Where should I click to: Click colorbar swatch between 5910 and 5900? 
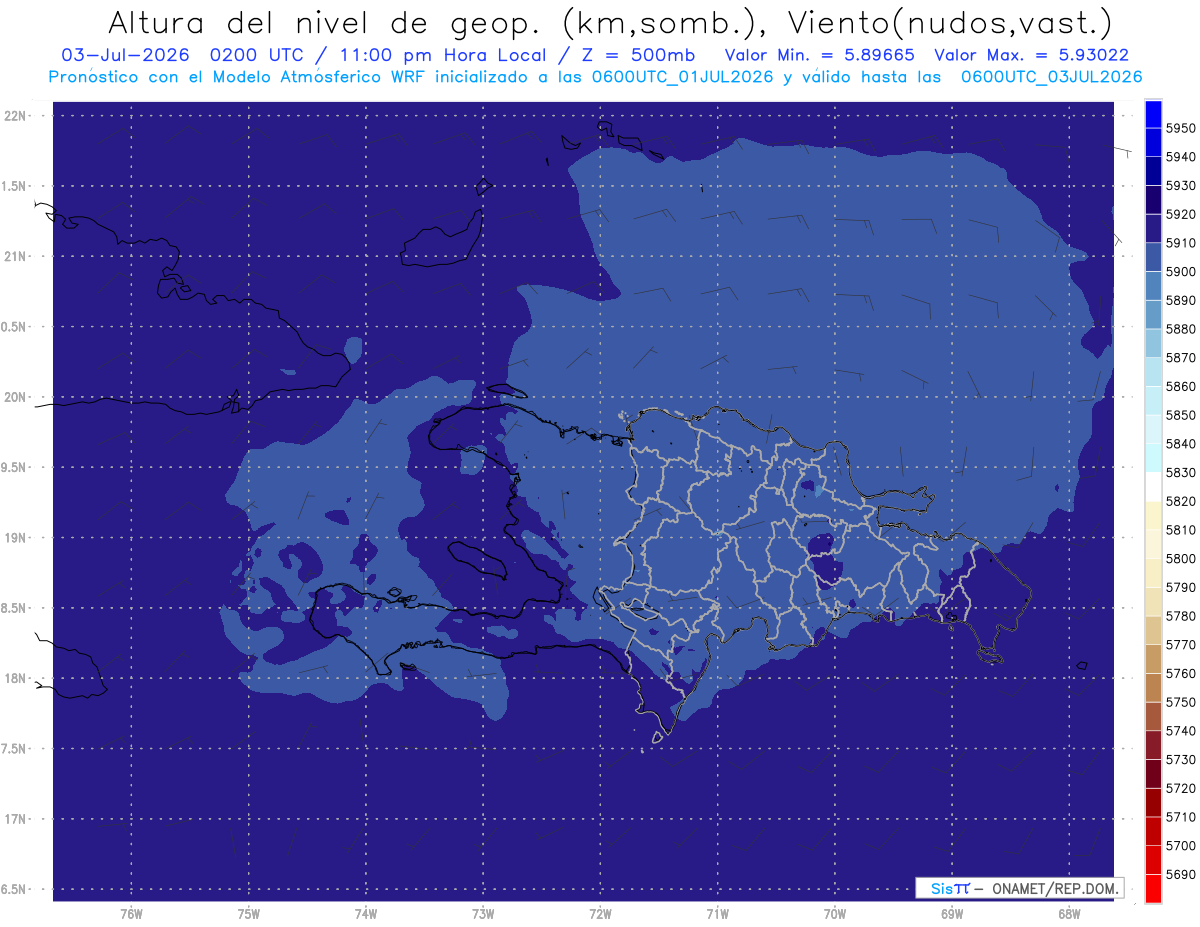click(x=1153, y=257)
